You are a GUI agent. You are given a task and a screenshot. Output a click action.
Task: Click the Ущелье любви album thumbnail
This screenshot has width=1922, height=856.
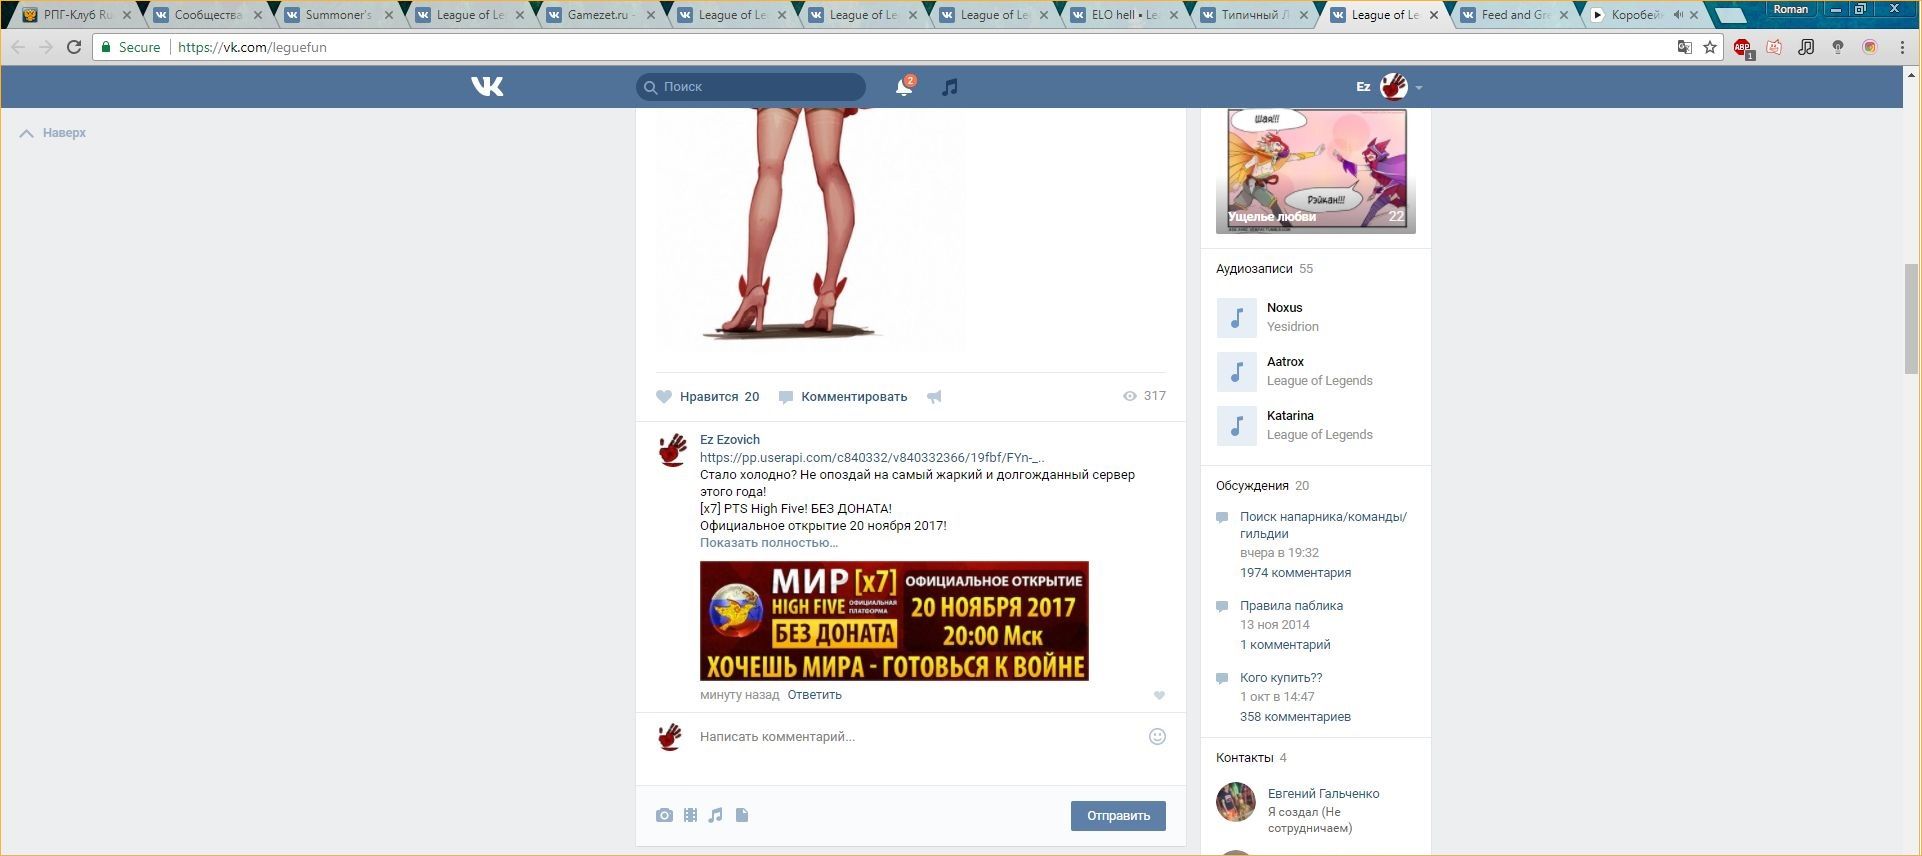[x=1316, y=171]
